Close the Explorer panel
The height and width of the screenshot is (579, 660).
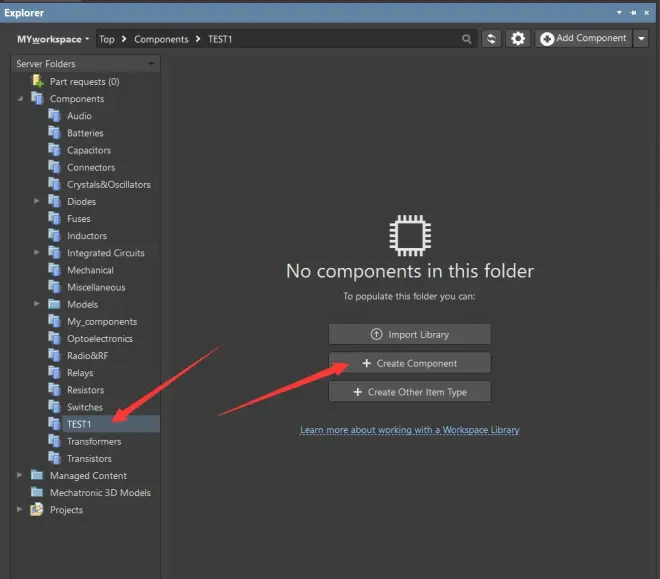[x=647, y=13]
